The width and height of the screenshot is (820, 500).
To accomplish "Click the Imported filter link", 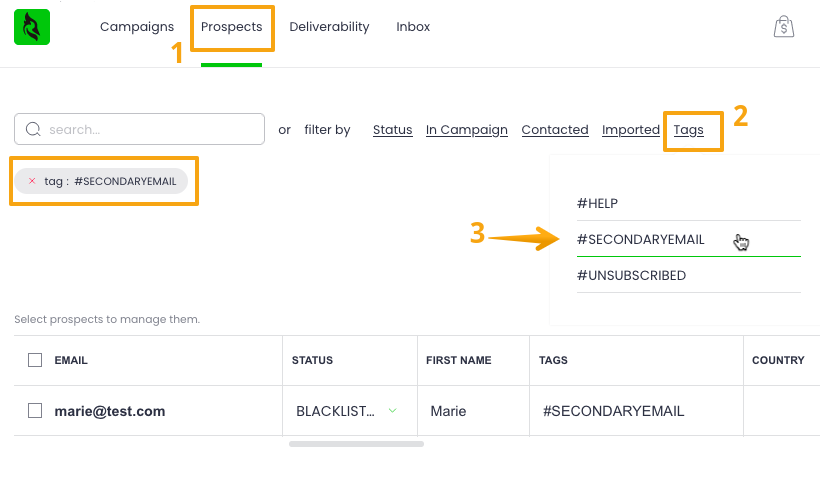I will tap(630, 130).
